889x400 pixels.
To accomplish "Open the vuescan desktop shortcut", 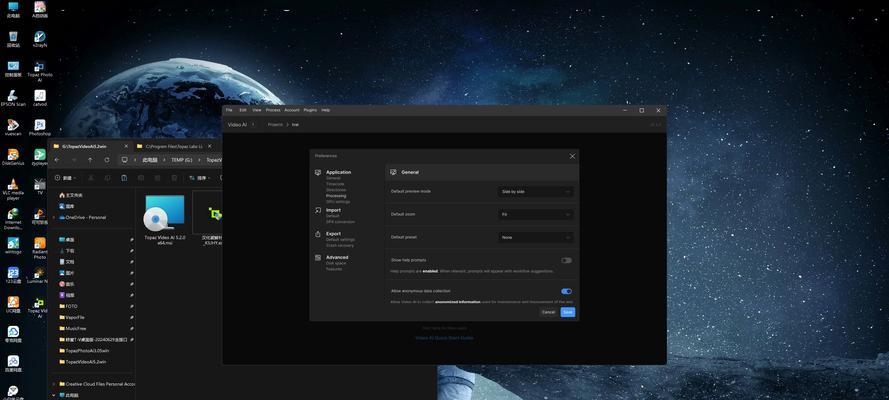I will (x=12, y=126).
